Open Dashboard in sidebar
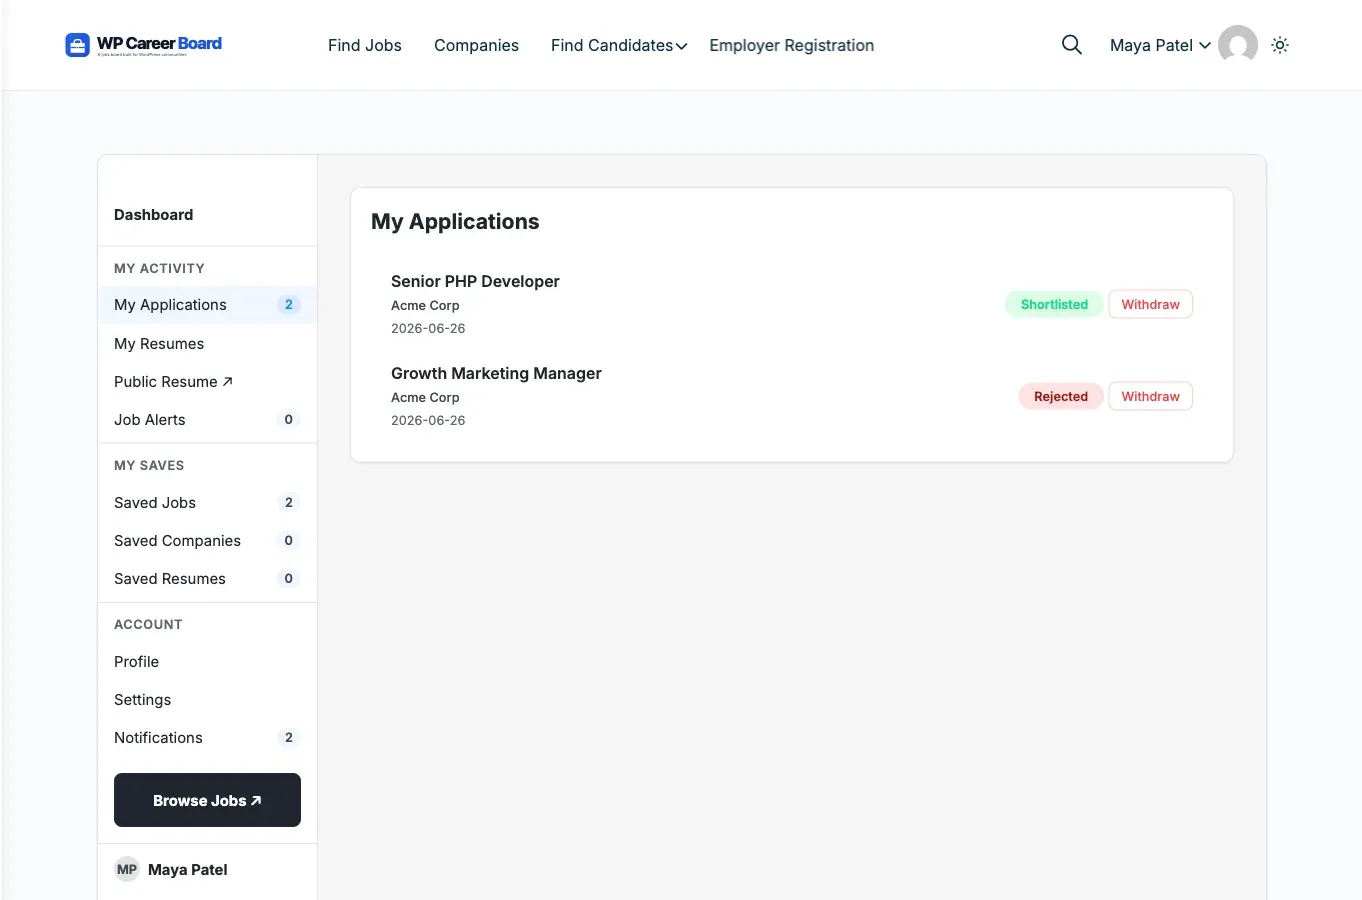 (x=154, y=215)
